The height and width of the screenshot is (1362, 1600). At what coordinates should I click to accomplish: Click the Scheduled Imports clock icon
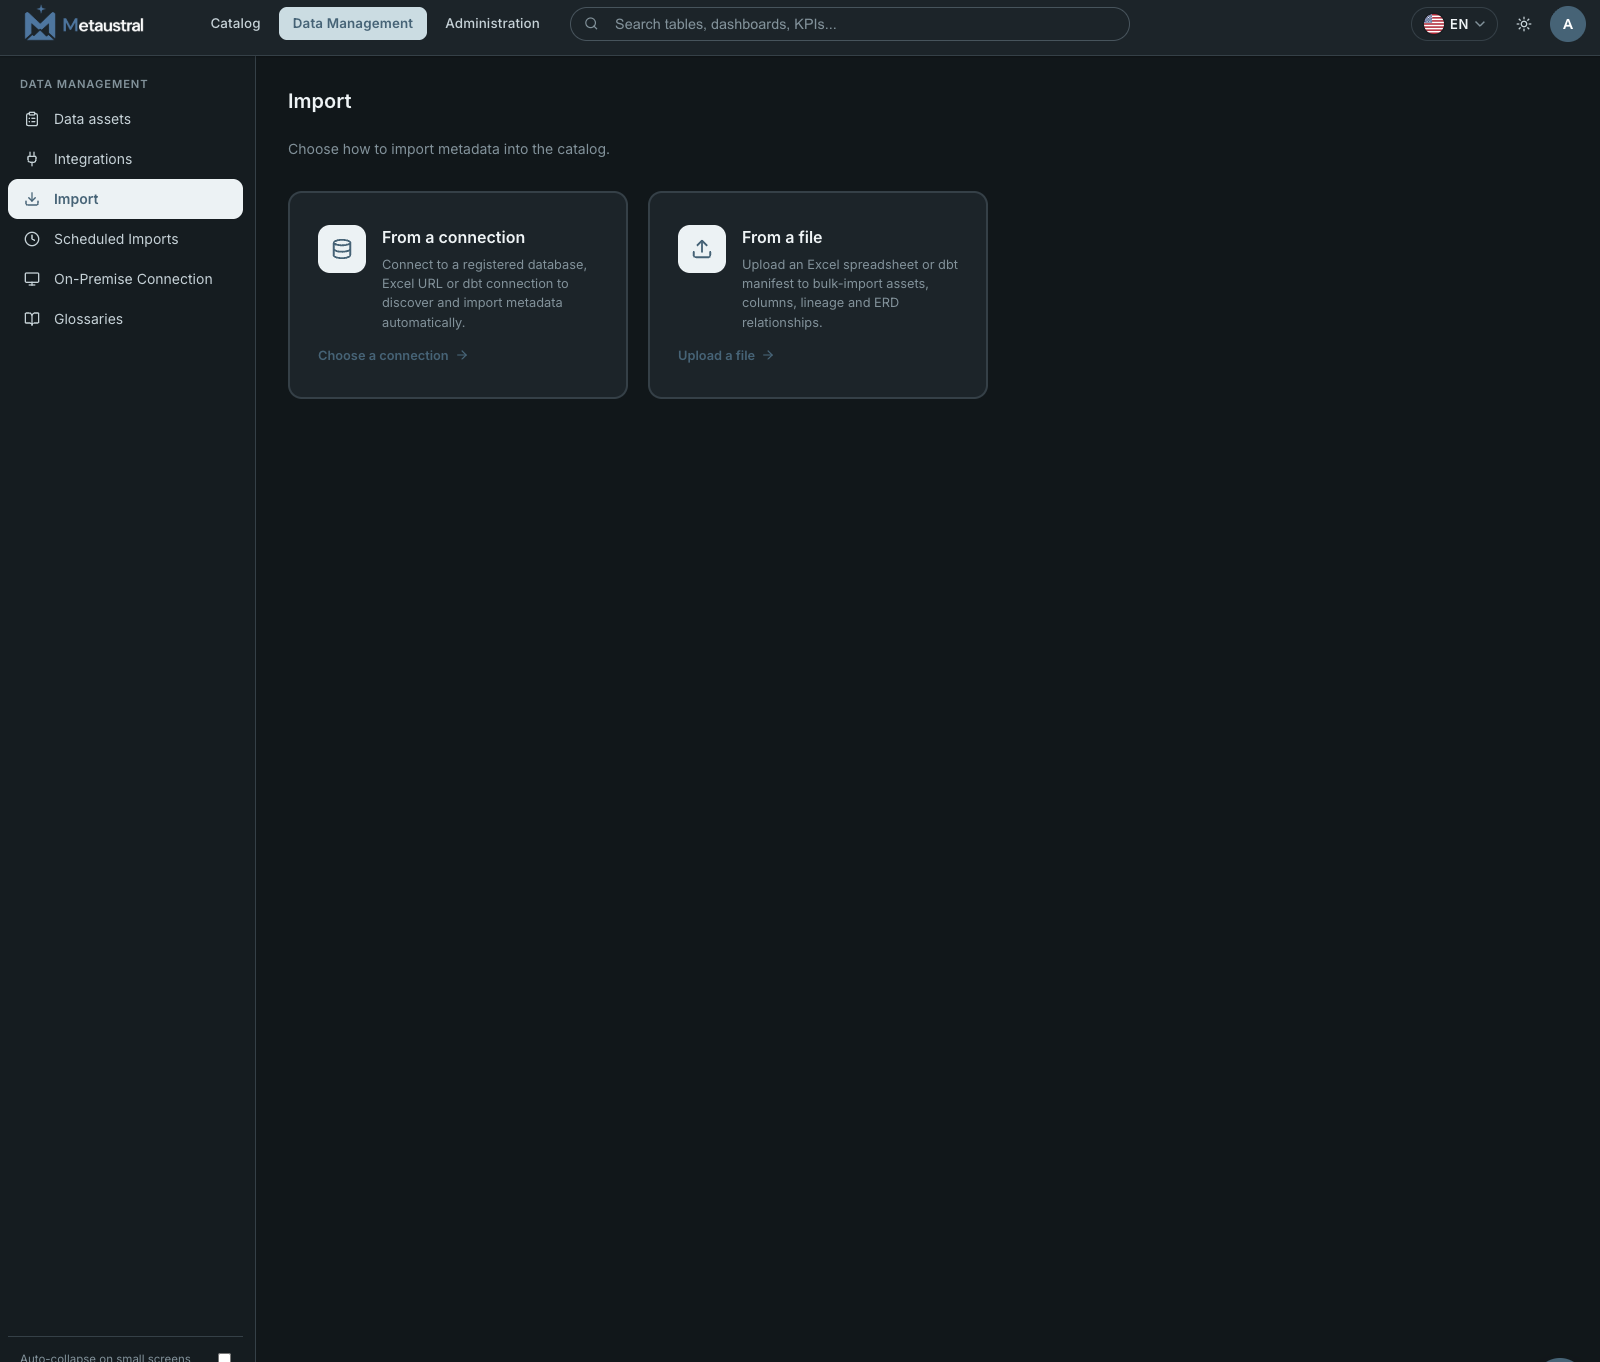tap(32, 239)
